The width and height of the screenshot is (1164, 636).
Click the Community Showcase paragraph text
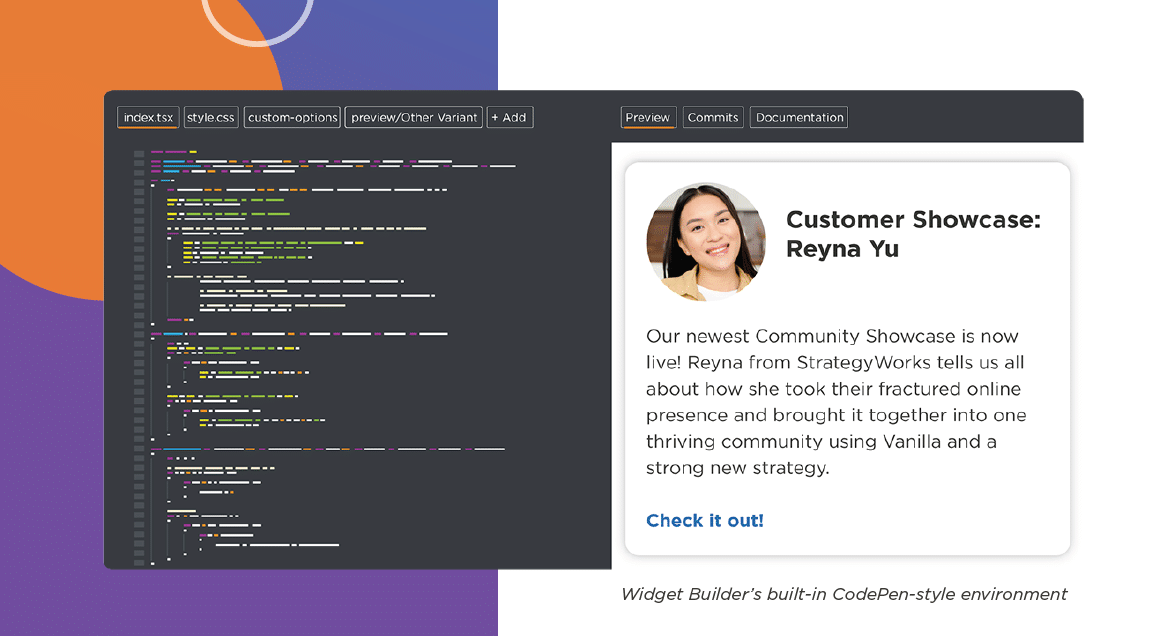[835, 402]
